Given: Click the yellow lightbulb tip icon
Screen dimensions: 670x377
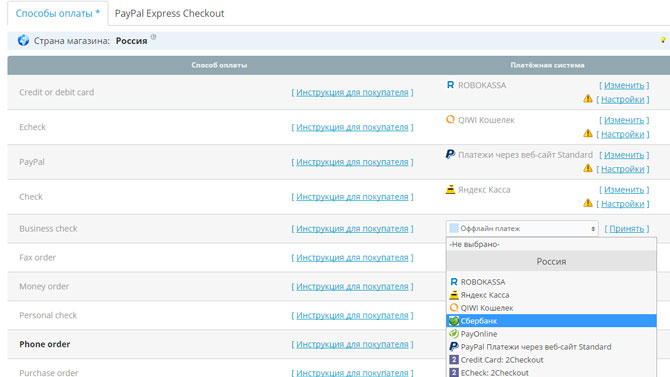Looking at the screenshot, I should click(x=663, y=40).
